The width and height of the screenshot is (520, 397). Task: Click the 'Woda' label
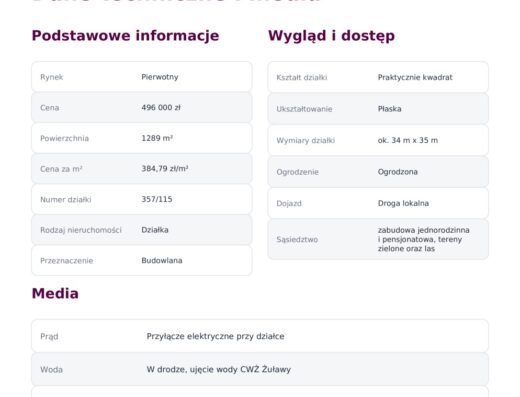coord(51,370)
